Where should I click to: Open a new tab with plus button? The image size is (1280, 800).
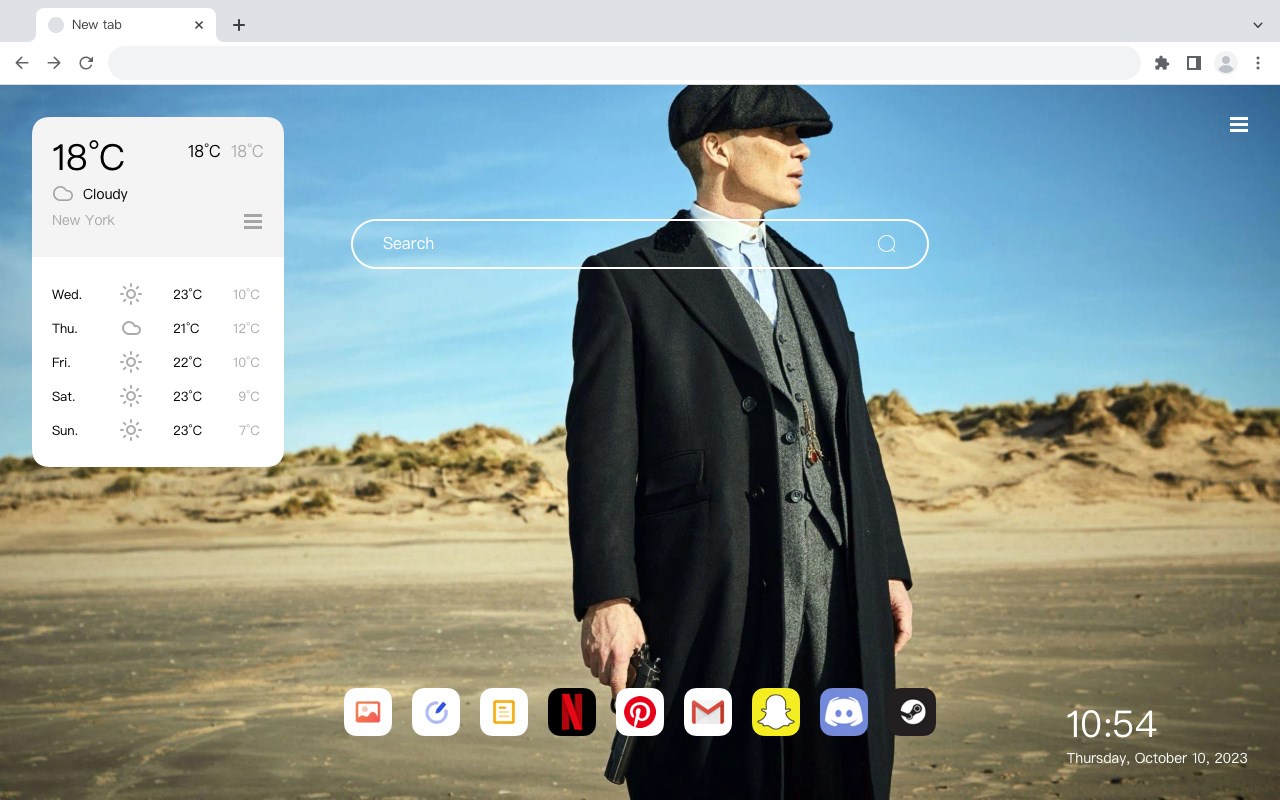pyautogui.click(x=239, y=25)
